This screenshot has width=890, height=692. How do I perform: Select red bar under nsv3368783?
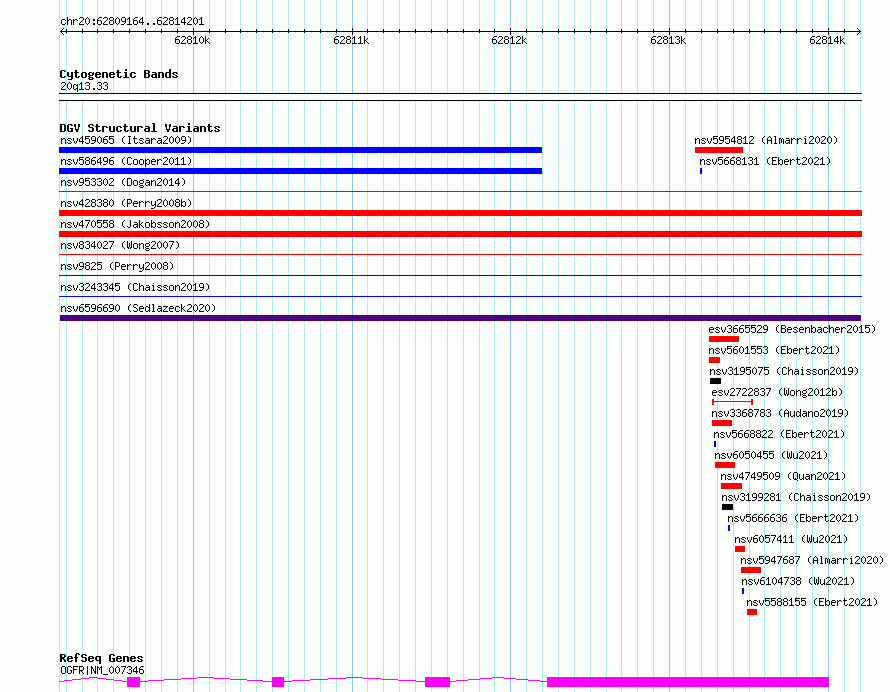pyautogui.click(x=722, y=423)
